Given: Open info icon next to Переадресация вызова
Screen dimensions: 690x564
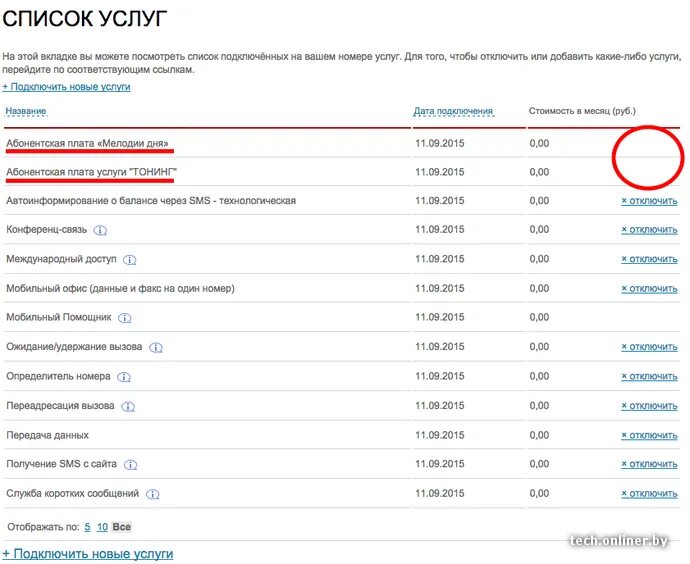Looking at the screenshot, I should pyautogui.click(x=128, y=407).
